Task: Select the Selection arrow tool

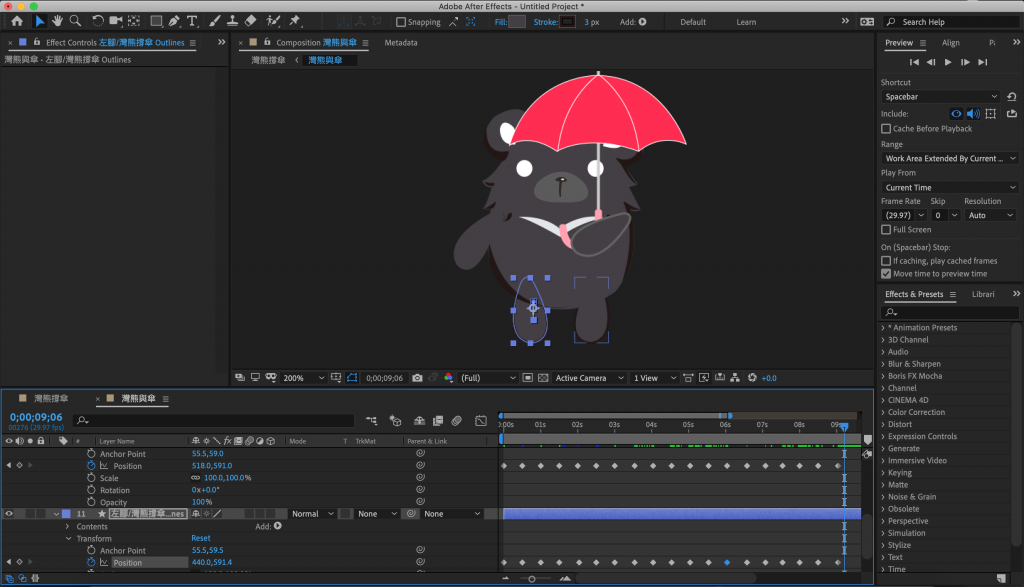Action: (x=39, y=22)
